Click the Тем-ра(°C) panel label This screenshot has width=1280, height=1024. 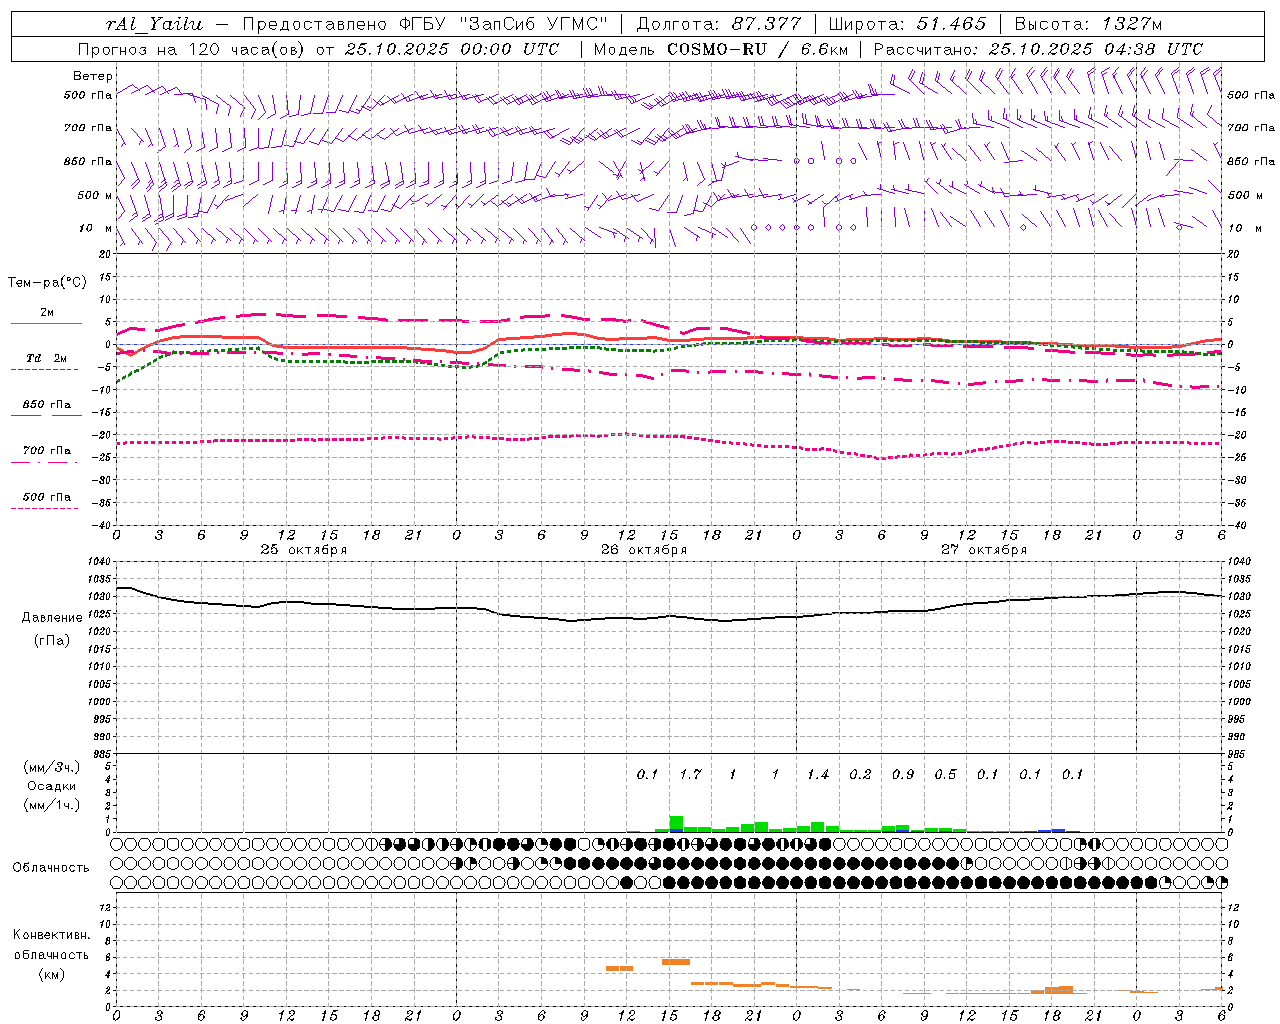pyautogui.click(x=47, y=283)
